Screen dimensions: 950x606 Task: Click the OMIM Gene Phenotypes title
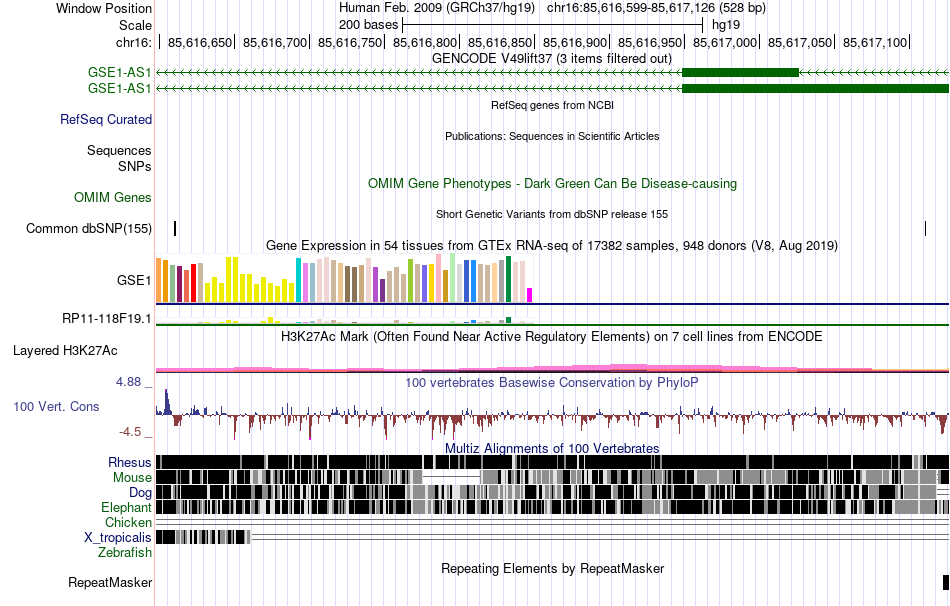click(552, 183)
